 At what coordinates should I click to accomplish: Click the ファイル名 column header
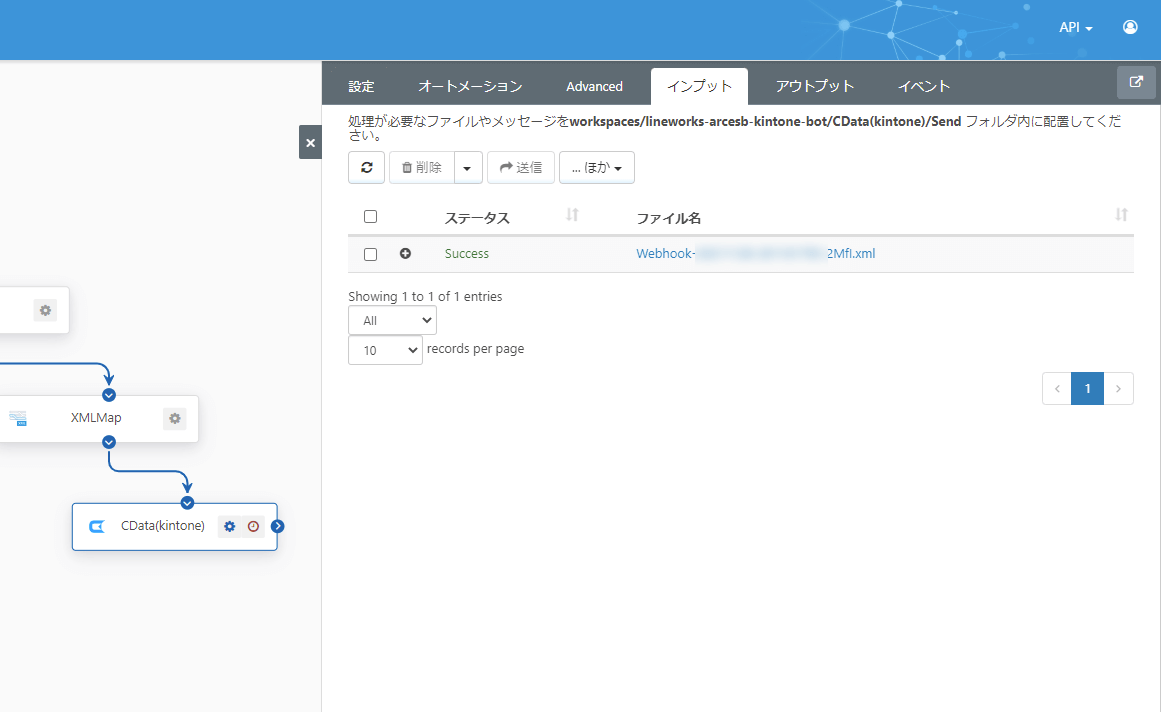(x=669, y=218)
